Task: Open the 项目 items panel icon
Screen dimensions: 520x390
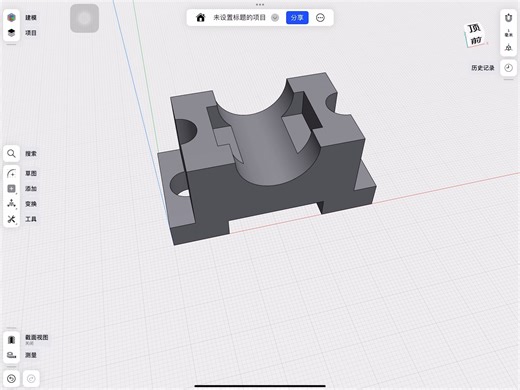Action: 11,33
